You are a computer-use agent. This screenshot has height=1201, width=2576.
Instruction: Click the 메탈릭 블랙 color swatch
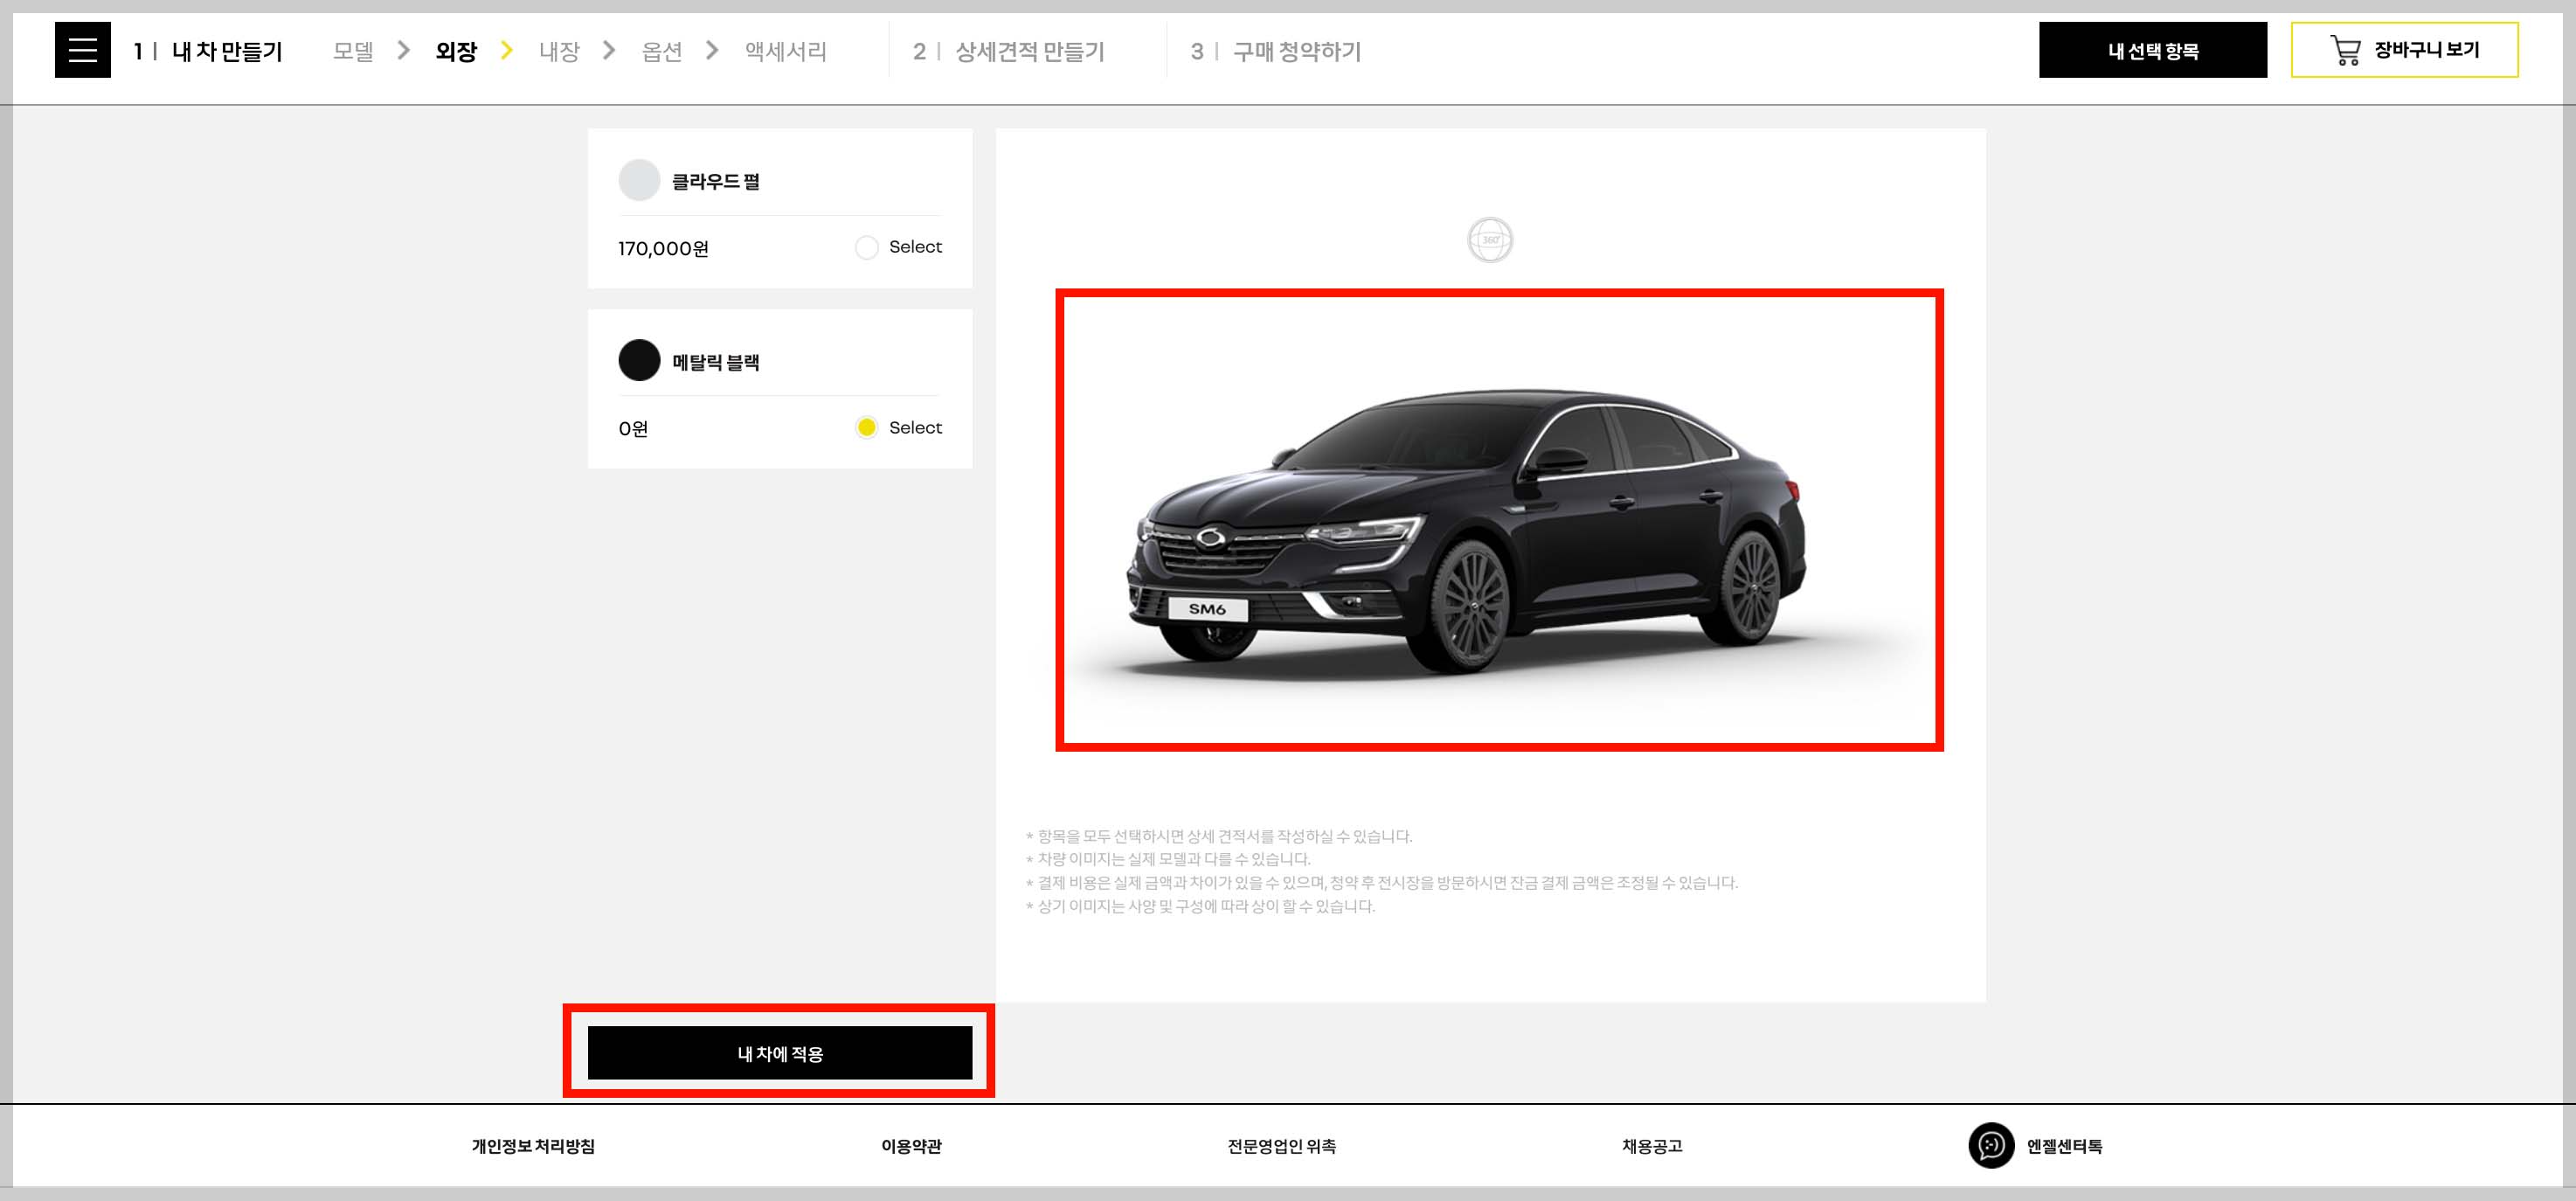click(x=639, y=361)
